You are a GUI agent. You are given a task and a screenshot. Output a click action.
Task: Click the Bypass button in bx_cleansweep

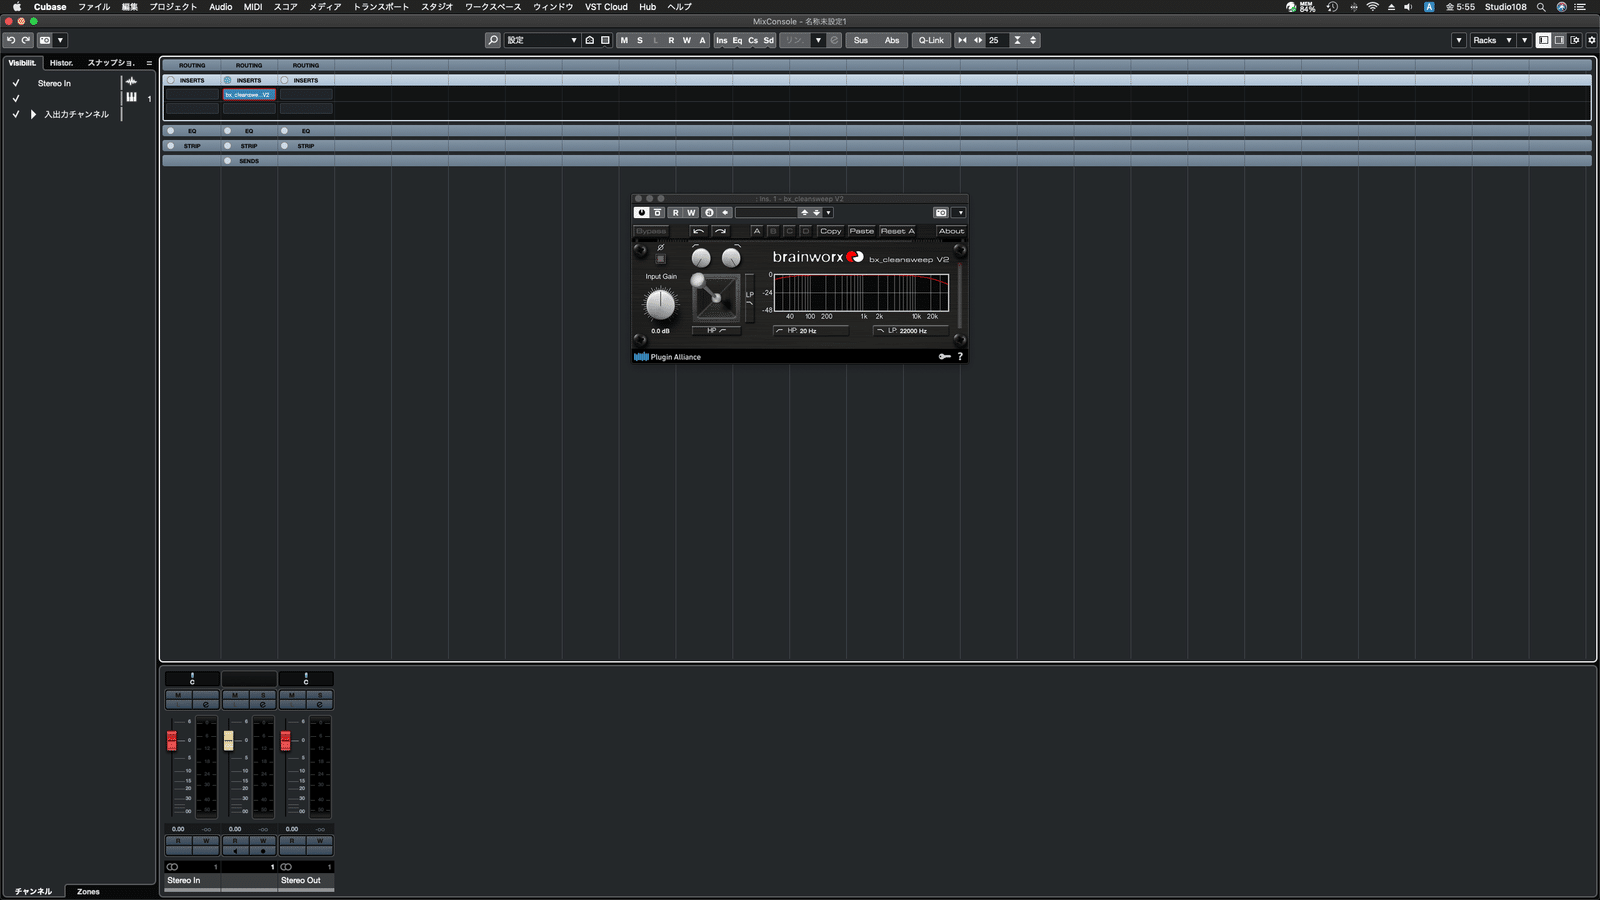tap(651, 231)
